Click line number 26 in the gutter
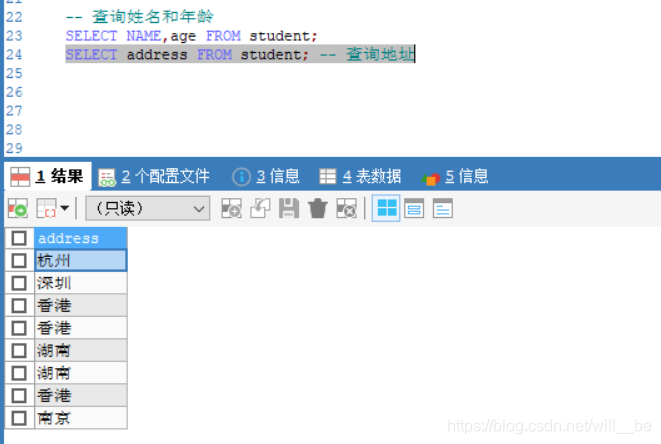This screenshot has width=661, height=444. [x=14, y=92]
